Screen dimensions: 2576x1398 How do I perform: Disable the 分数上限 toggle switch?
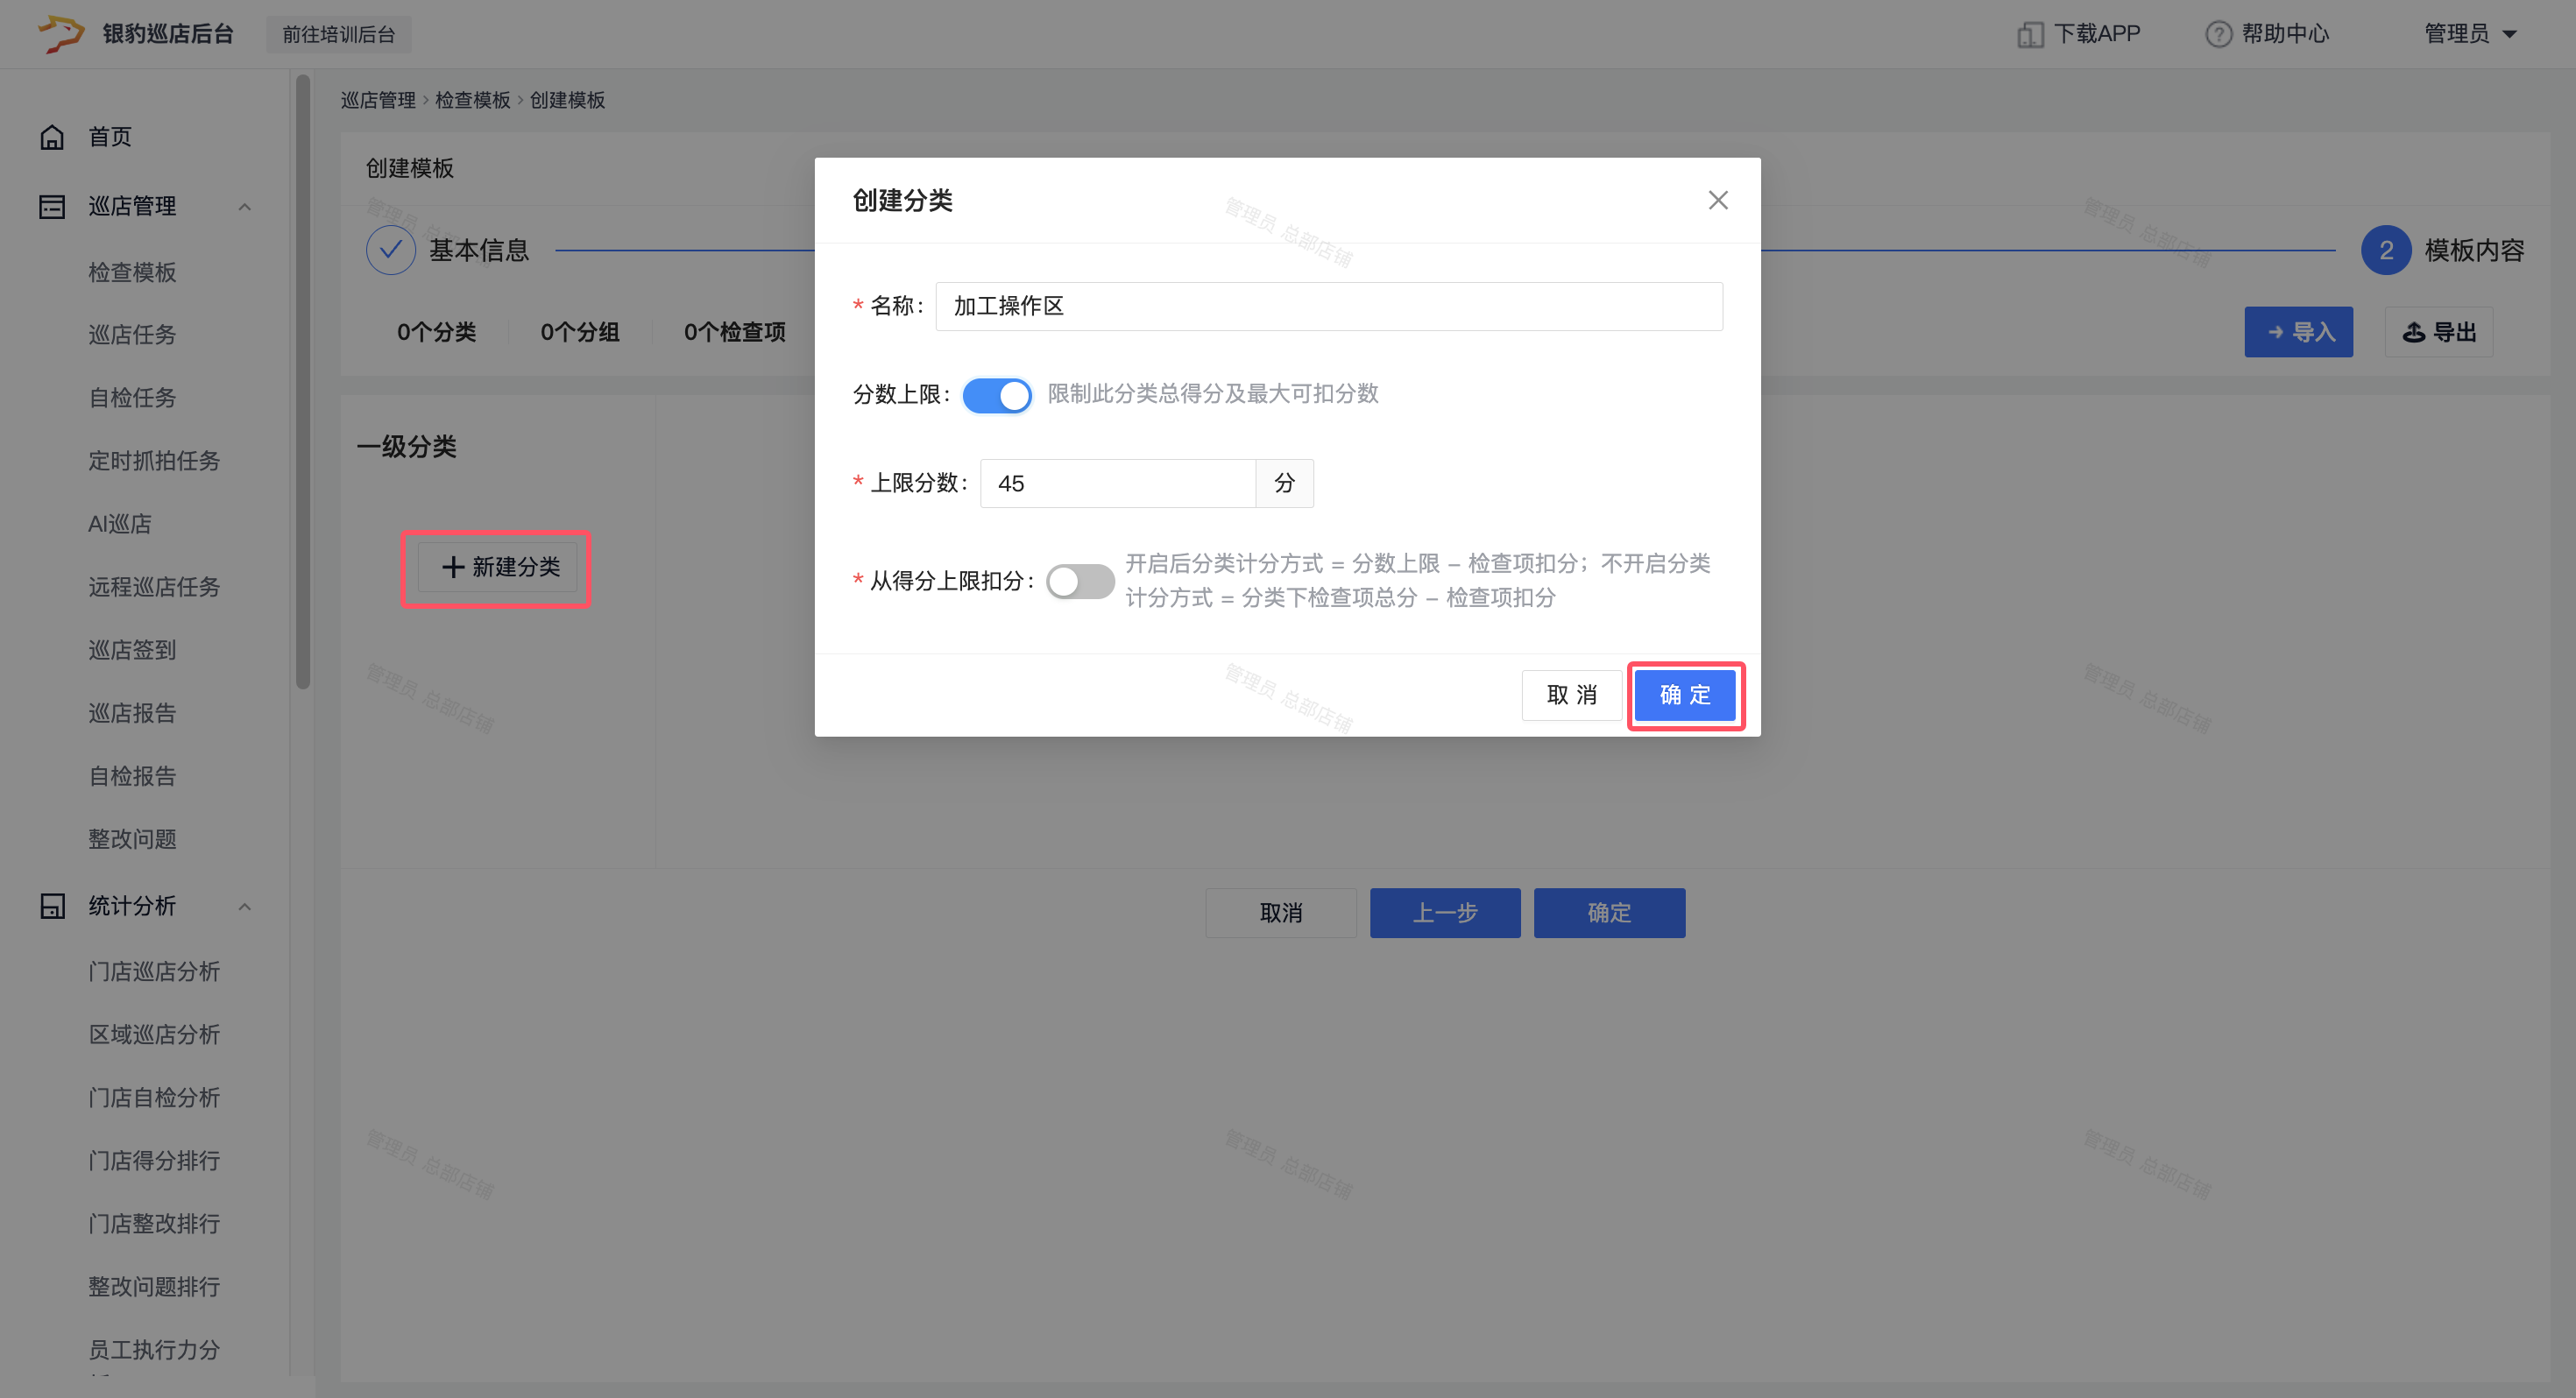click(996, 395)
